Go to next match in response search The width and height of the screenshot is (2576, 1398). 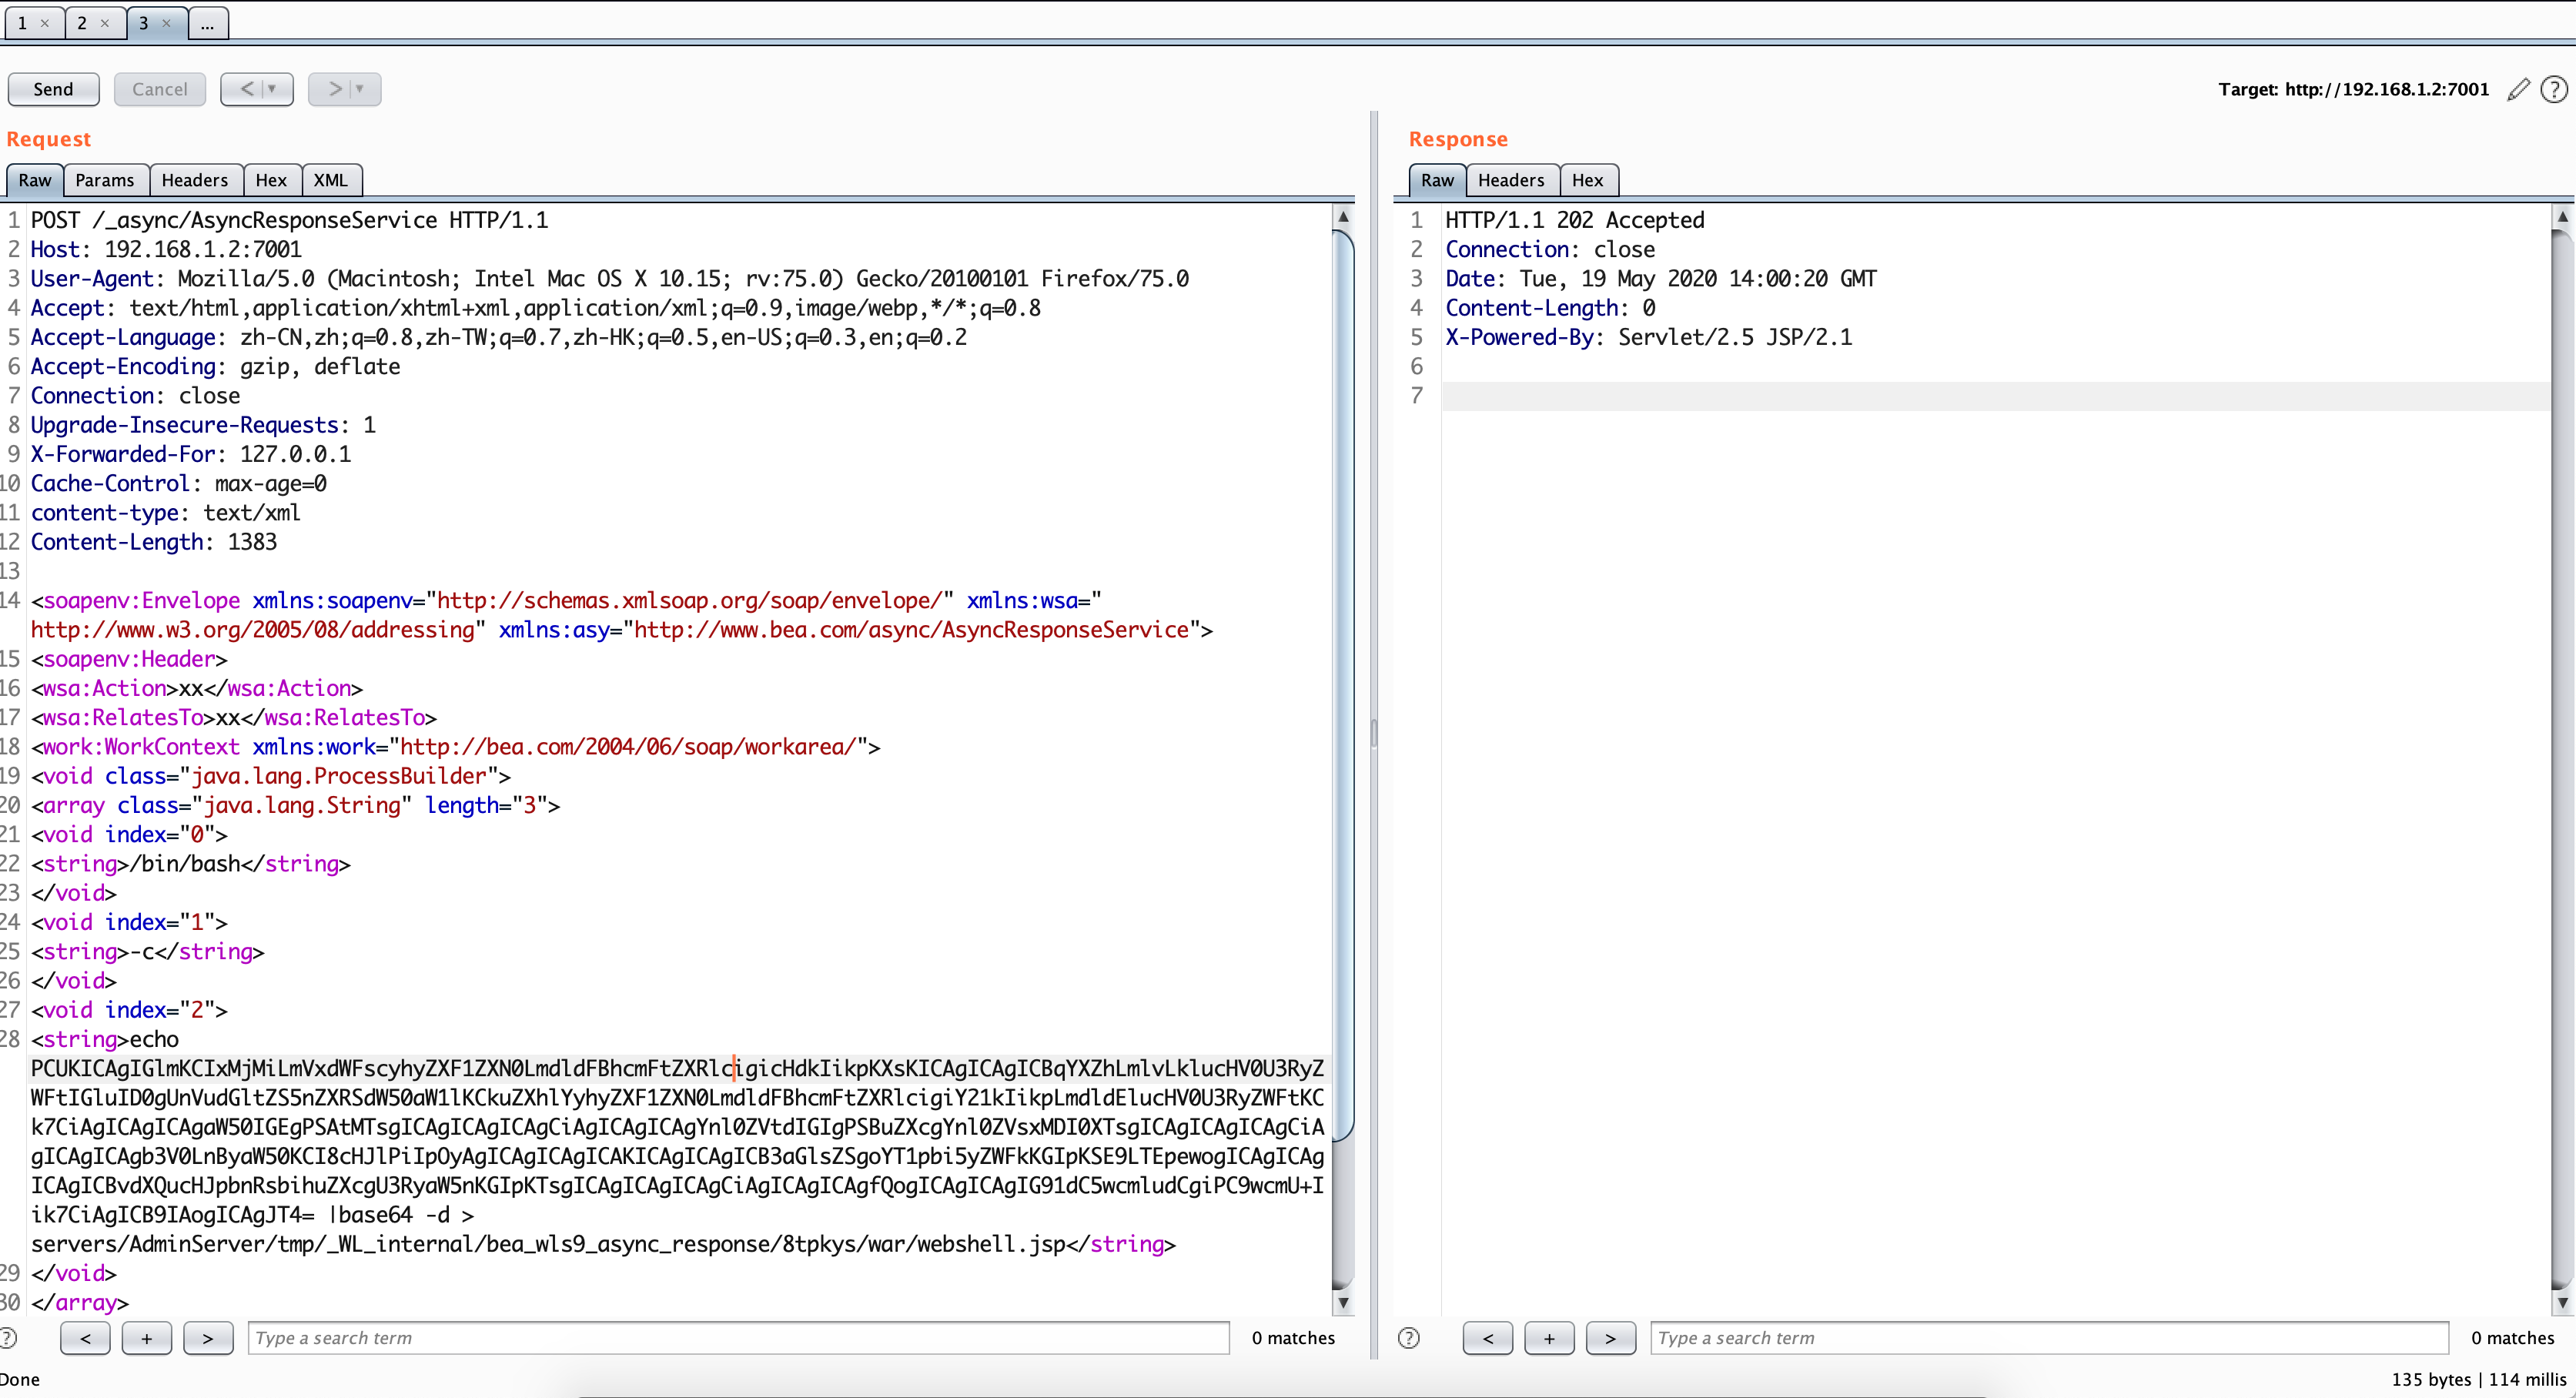click(x=1610, y=1338)
